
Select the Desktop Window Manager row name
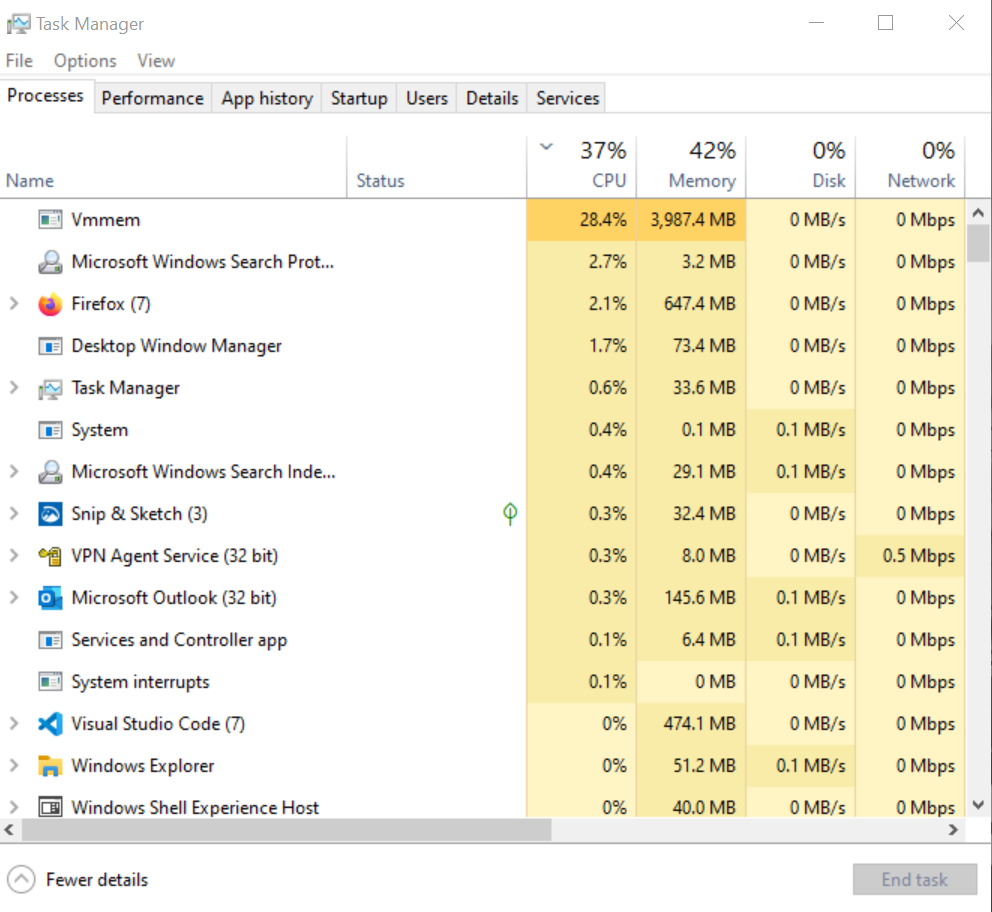coord(177,346)
